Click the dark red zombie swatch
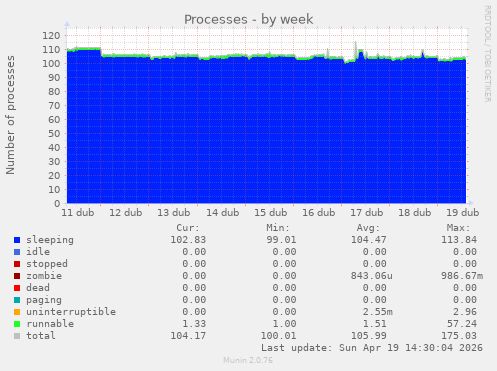 (17, 276)
